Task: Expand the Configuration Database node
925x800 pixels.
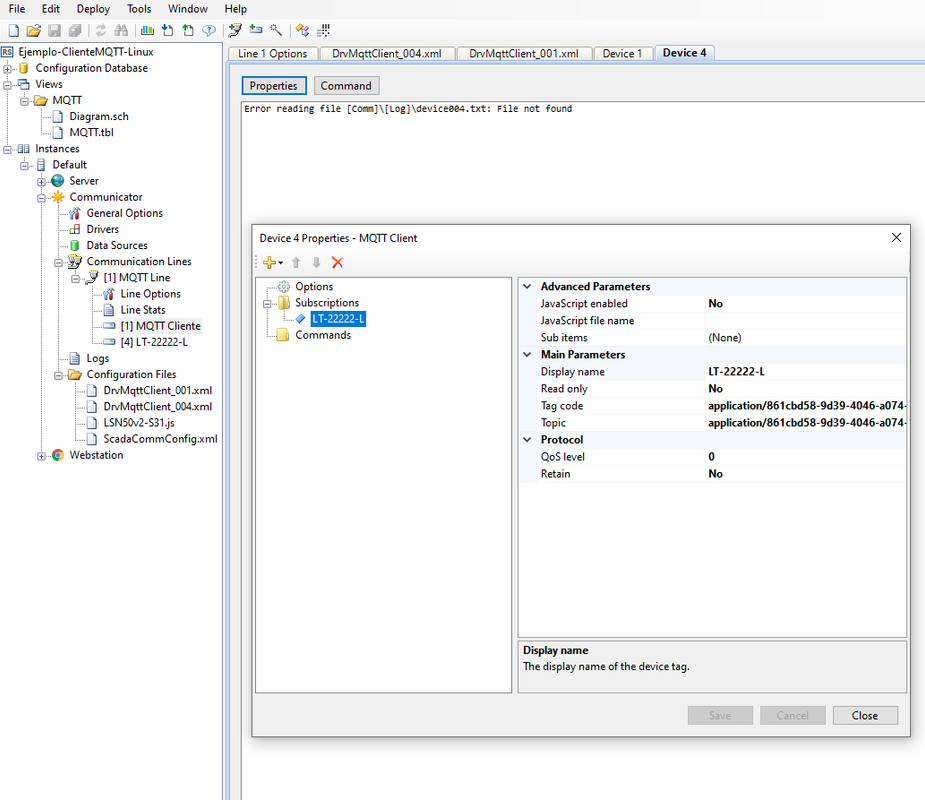Action: [x=8, y=68]
